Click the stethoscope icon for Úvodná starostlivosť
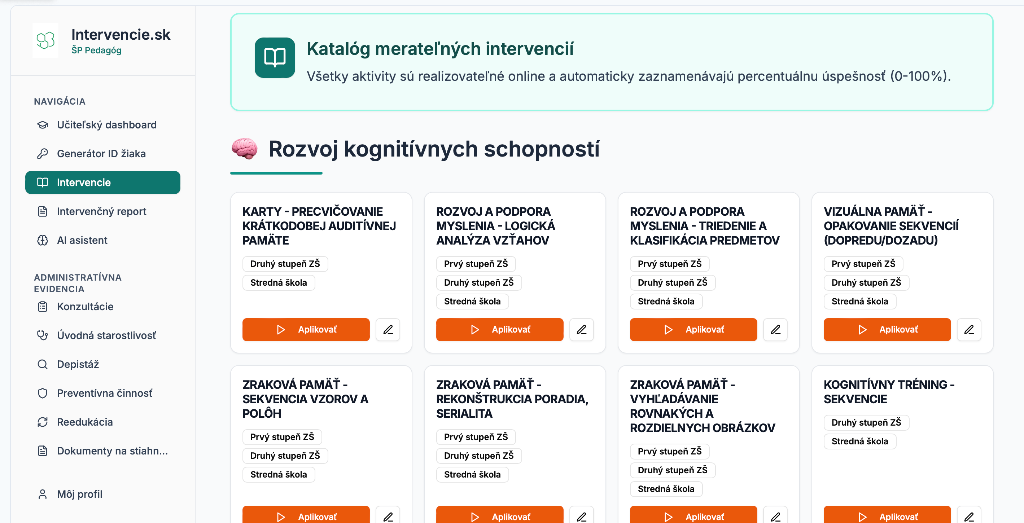 click(x=42, y=335)
